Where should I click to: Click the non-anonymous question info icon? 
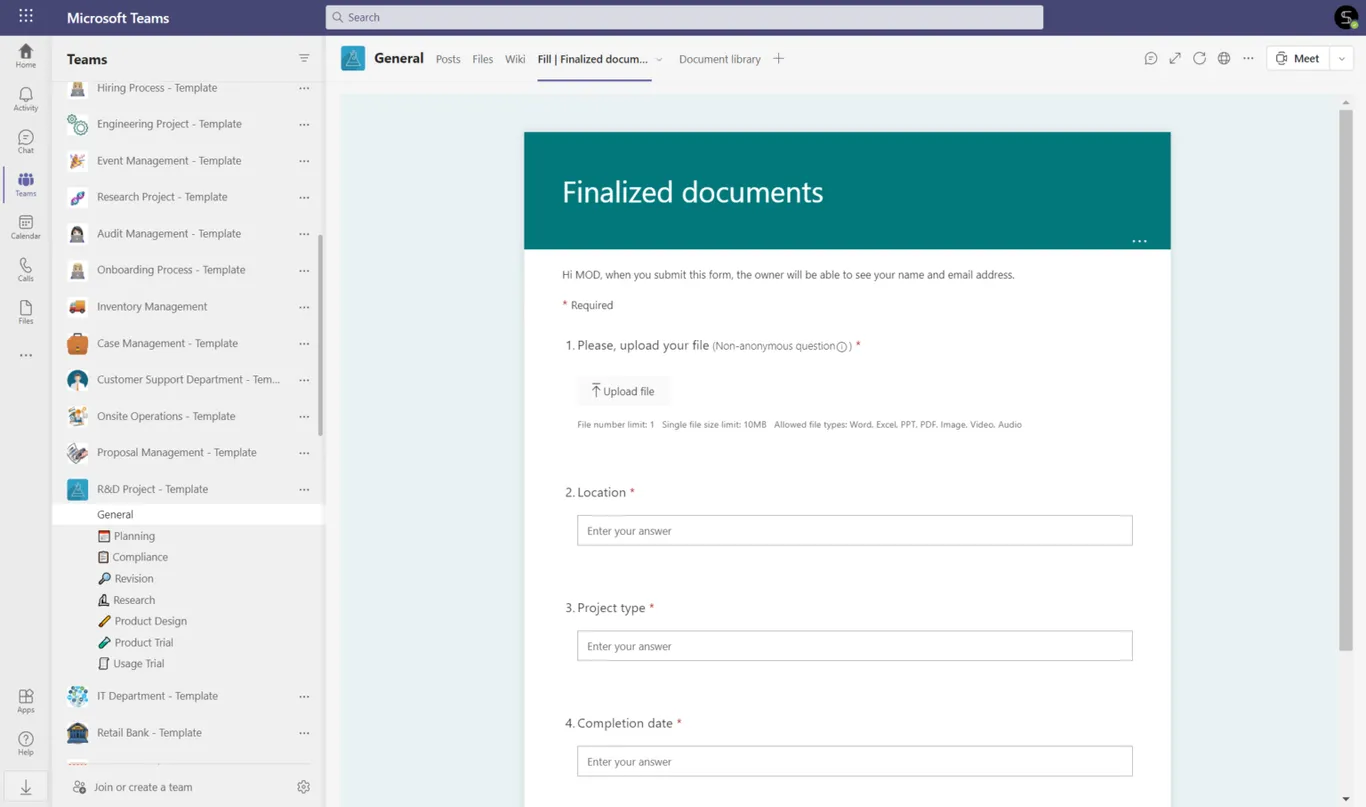coord(842,347)
